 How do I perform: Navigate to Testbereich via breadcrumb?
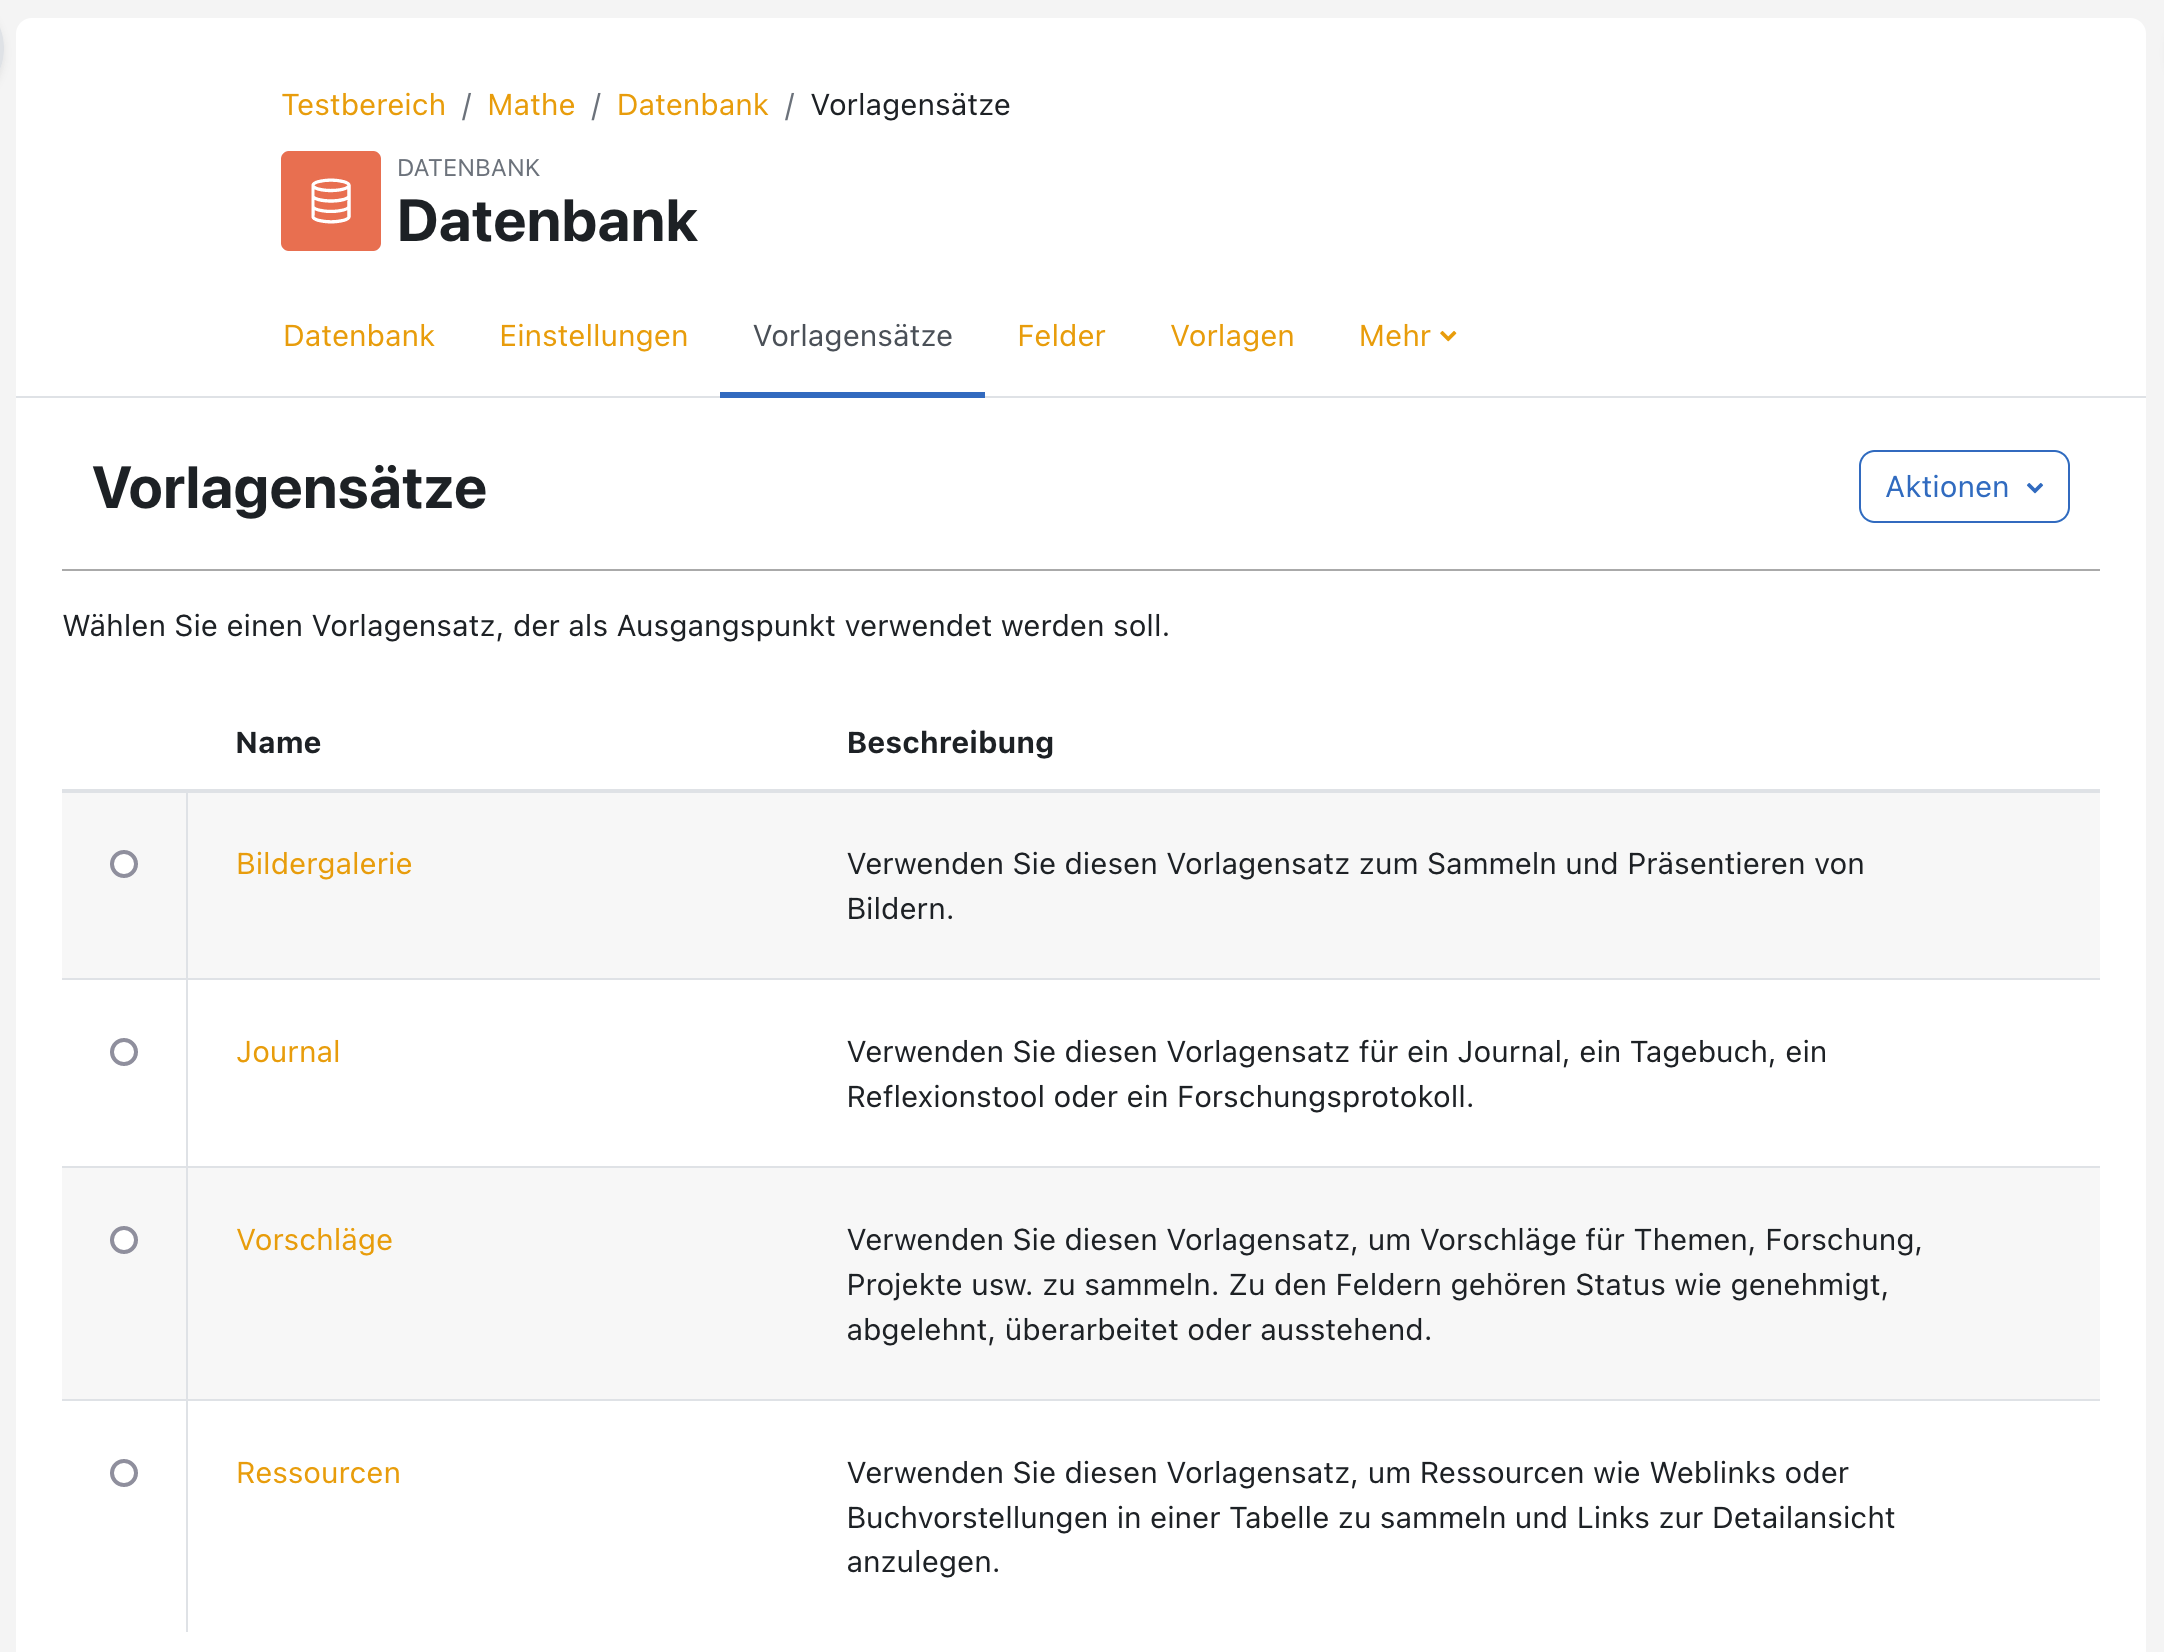pos(364,104)
